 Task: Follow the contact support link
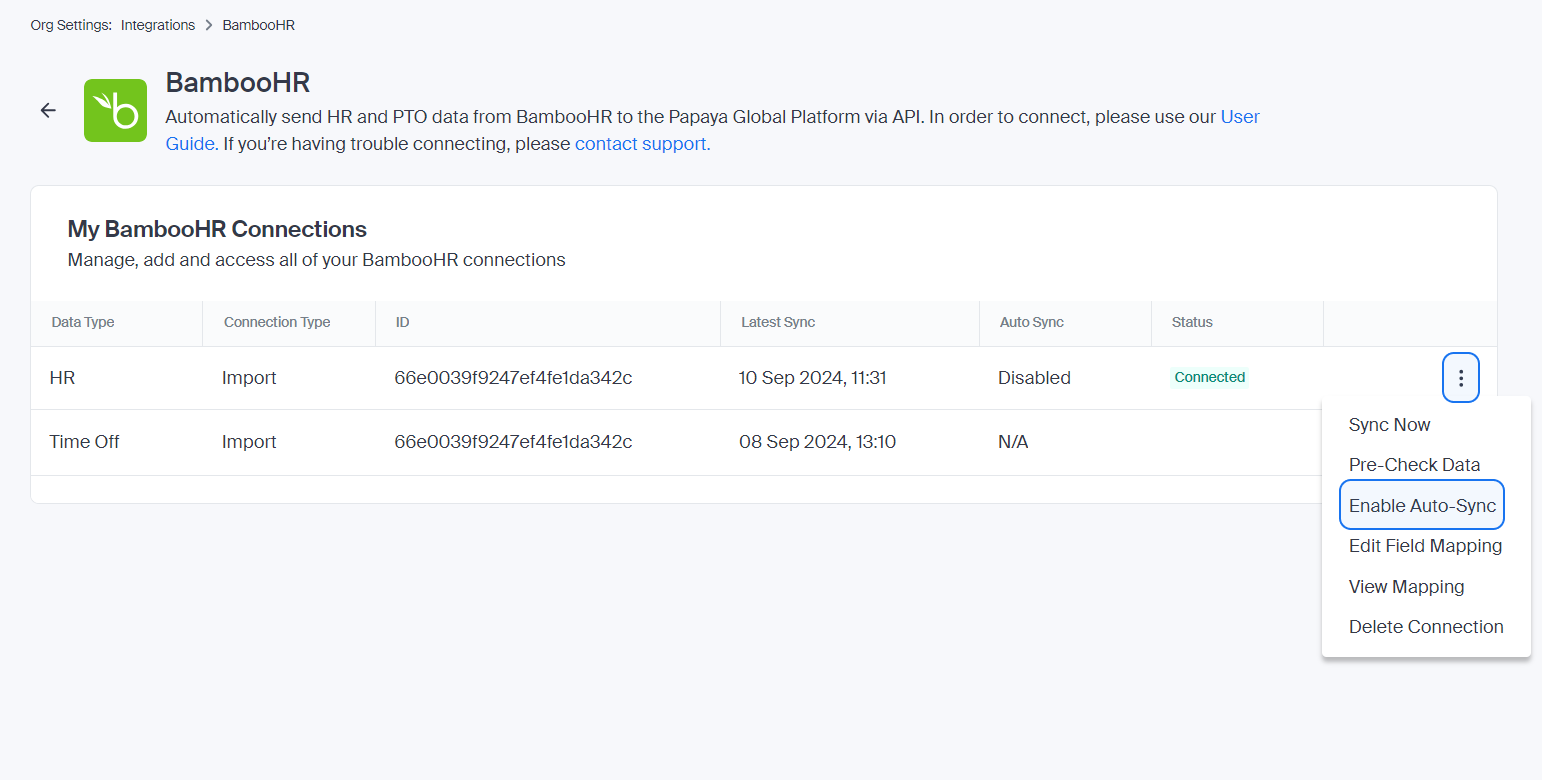point(642,144)
